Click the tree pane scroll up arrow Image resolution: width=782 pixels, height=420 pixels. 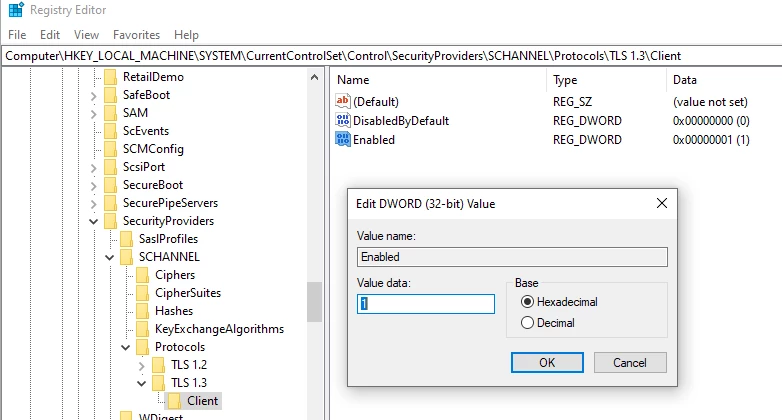[314, 77]
